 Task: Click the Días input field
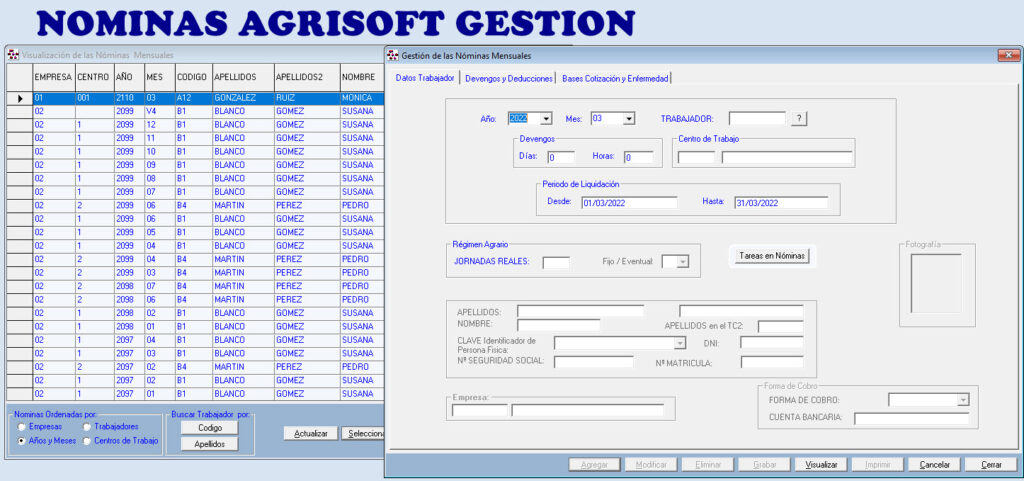pyautogui.click(x=560, y=157)
